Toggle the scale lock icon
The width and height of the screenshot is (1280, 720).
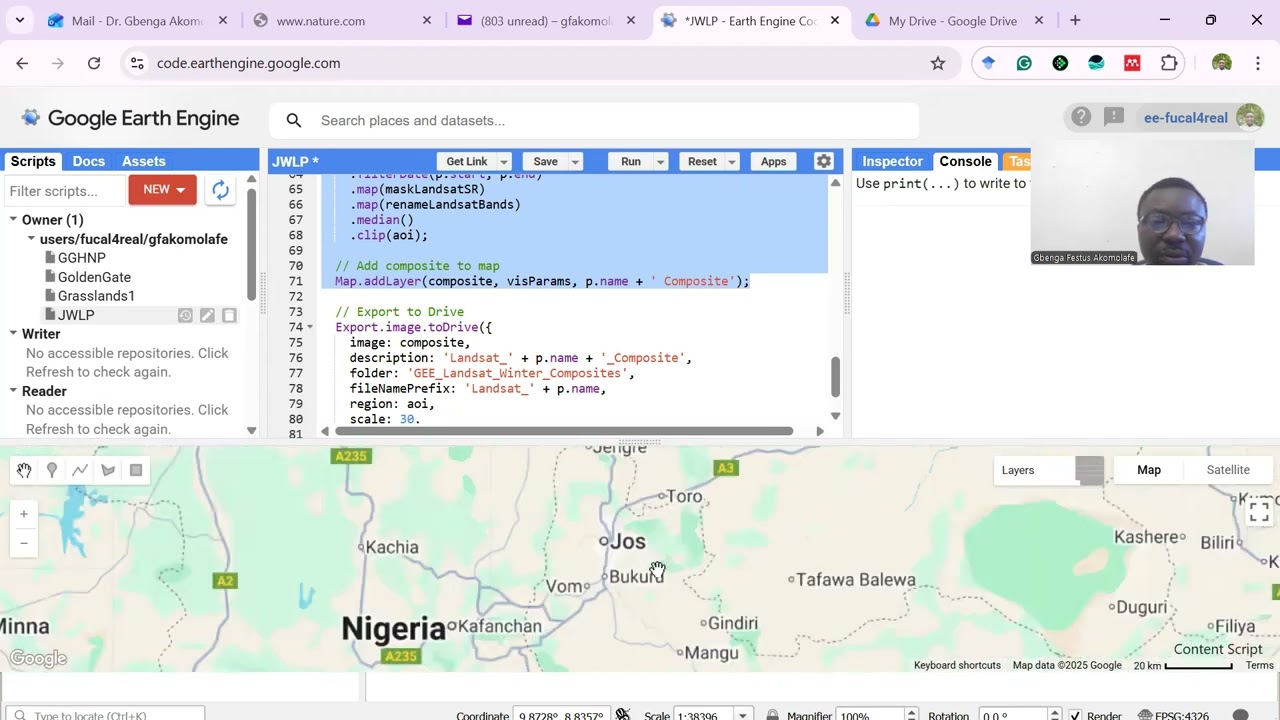[x=772, y=716]
